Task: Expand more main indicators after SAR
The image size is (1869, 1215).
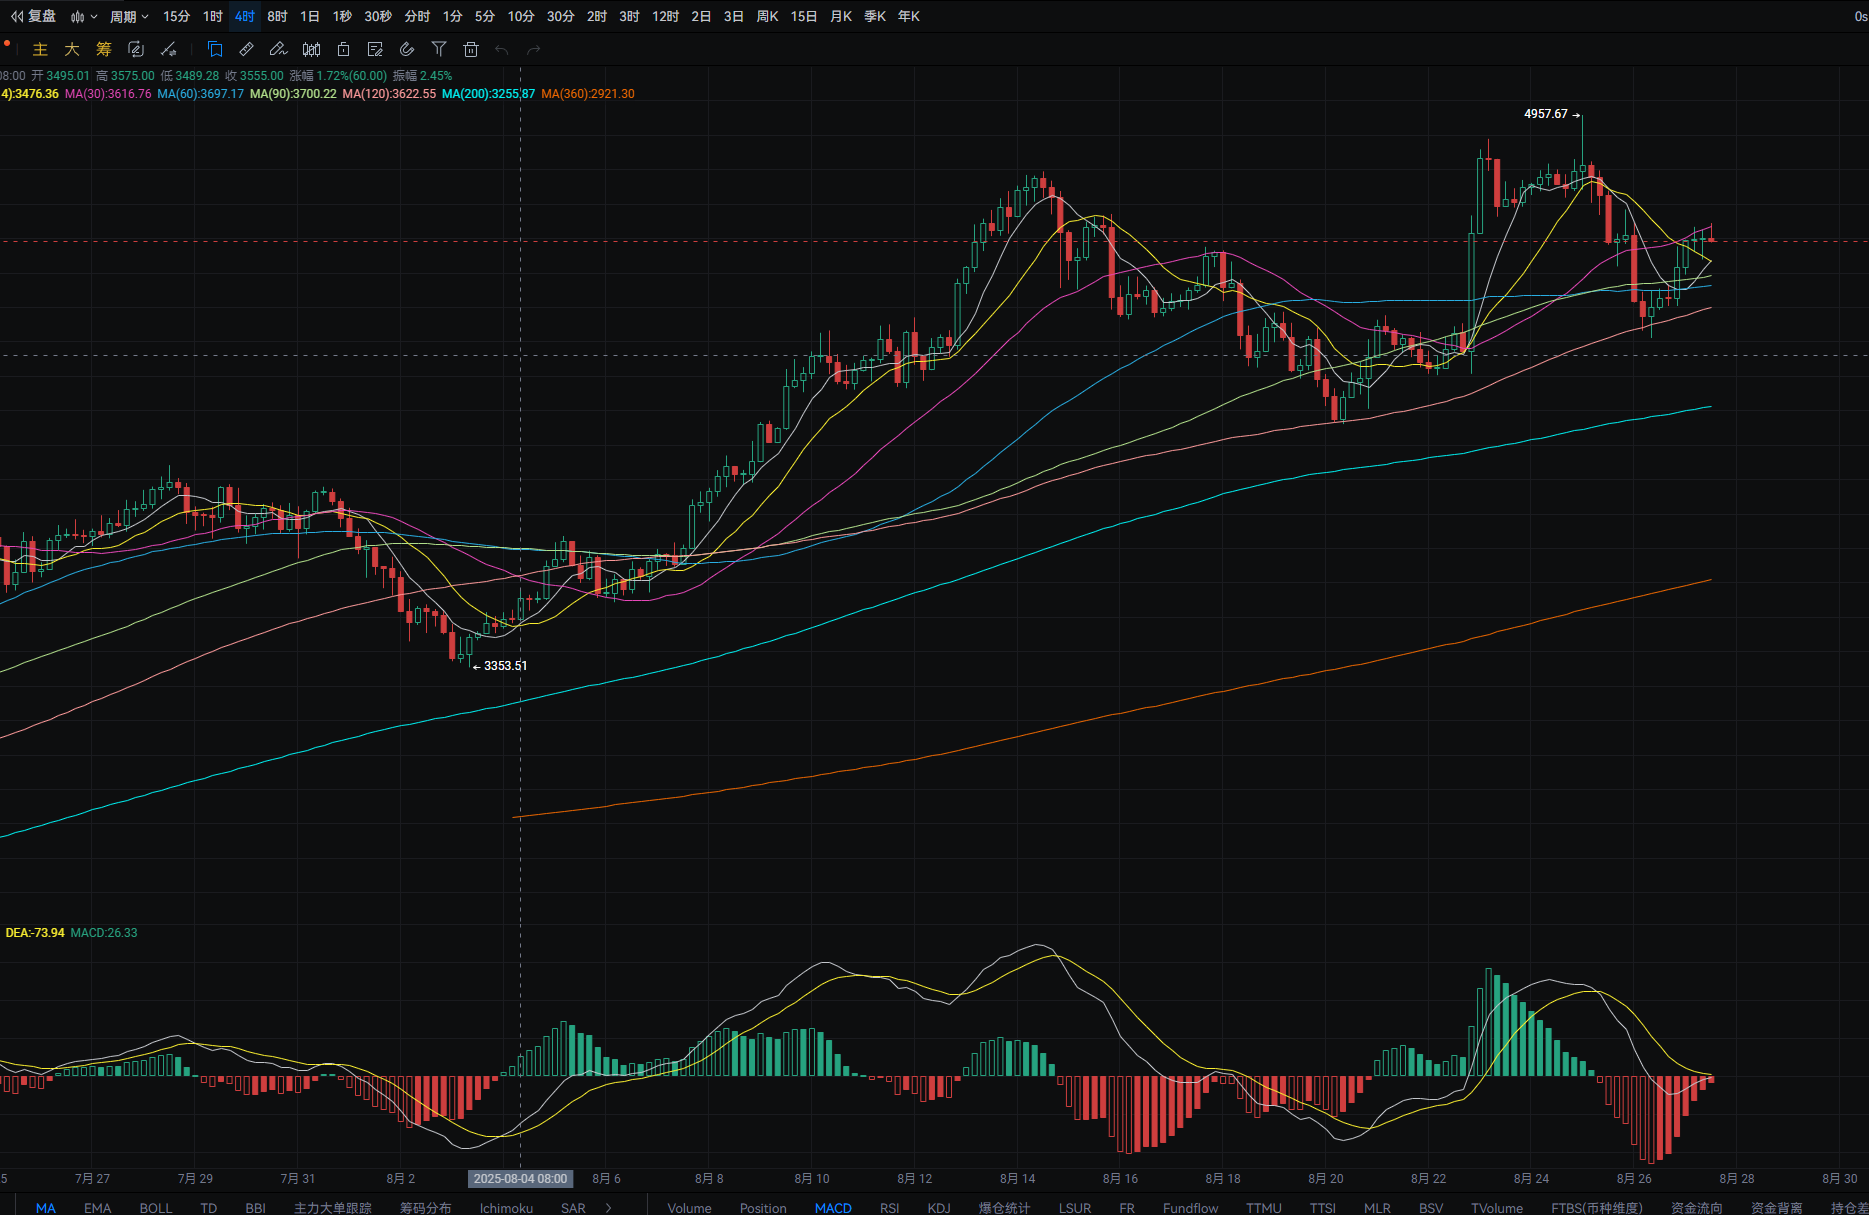Action: 609,1208
